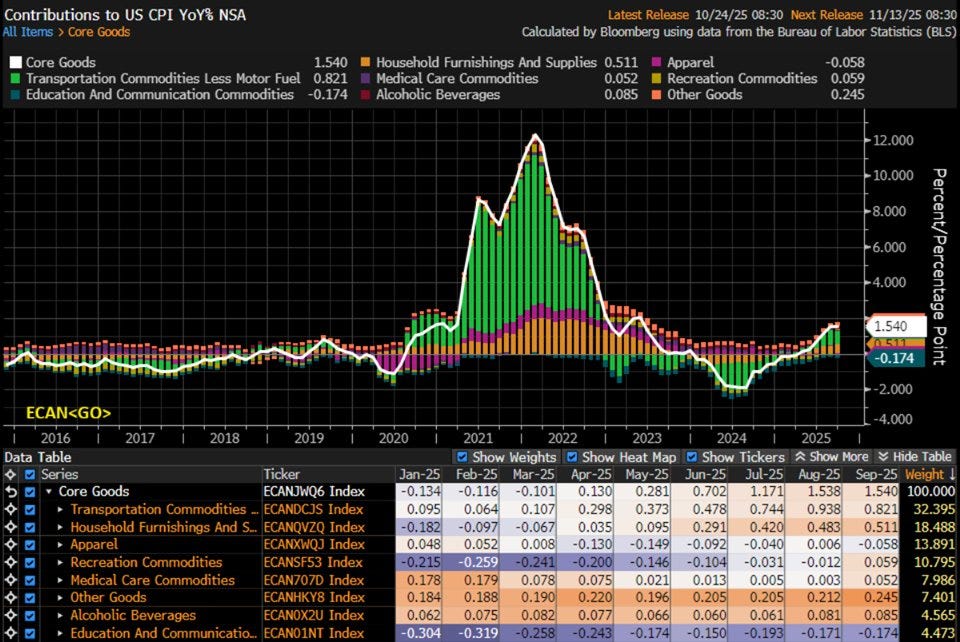This screenshot has width=960, height=642.
Task: Expand the Recreation Commodities row
Action: click(x=62, y=562)
